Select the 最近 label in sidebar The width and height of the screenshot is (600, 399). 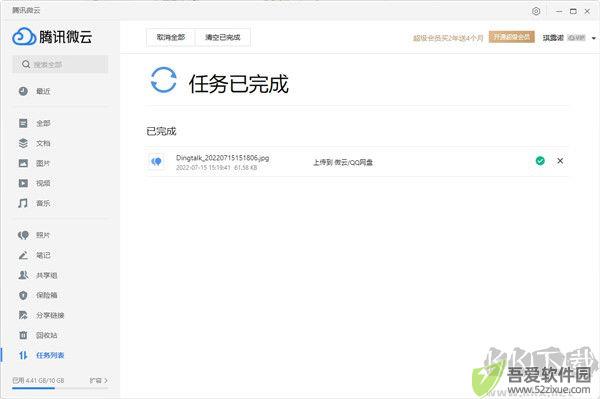click(43, 91)
